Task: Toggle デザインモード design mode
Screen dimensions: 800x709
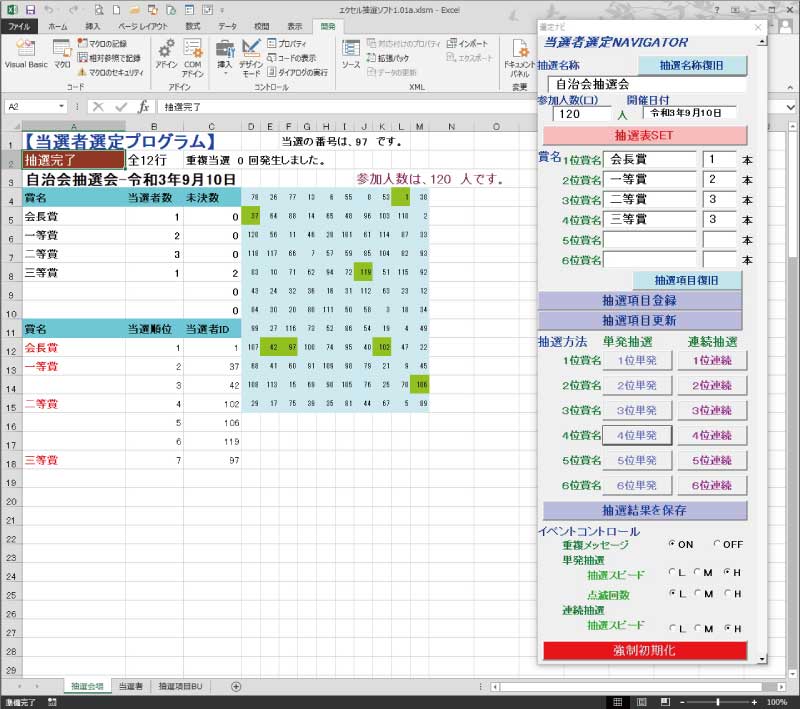Action: coord(251,57)
